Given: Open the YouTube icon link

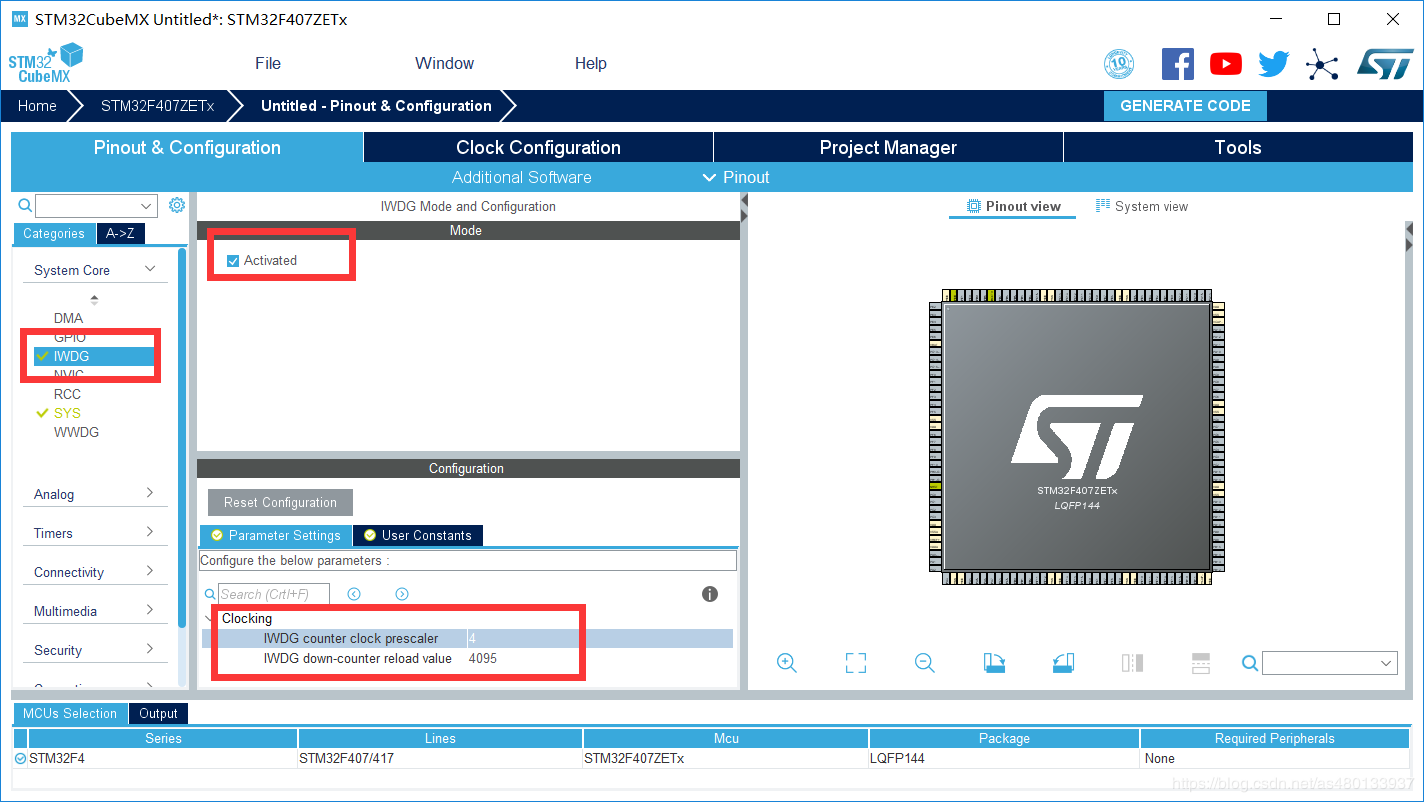Looking at the screenshot, I should tap(1225, 64).
